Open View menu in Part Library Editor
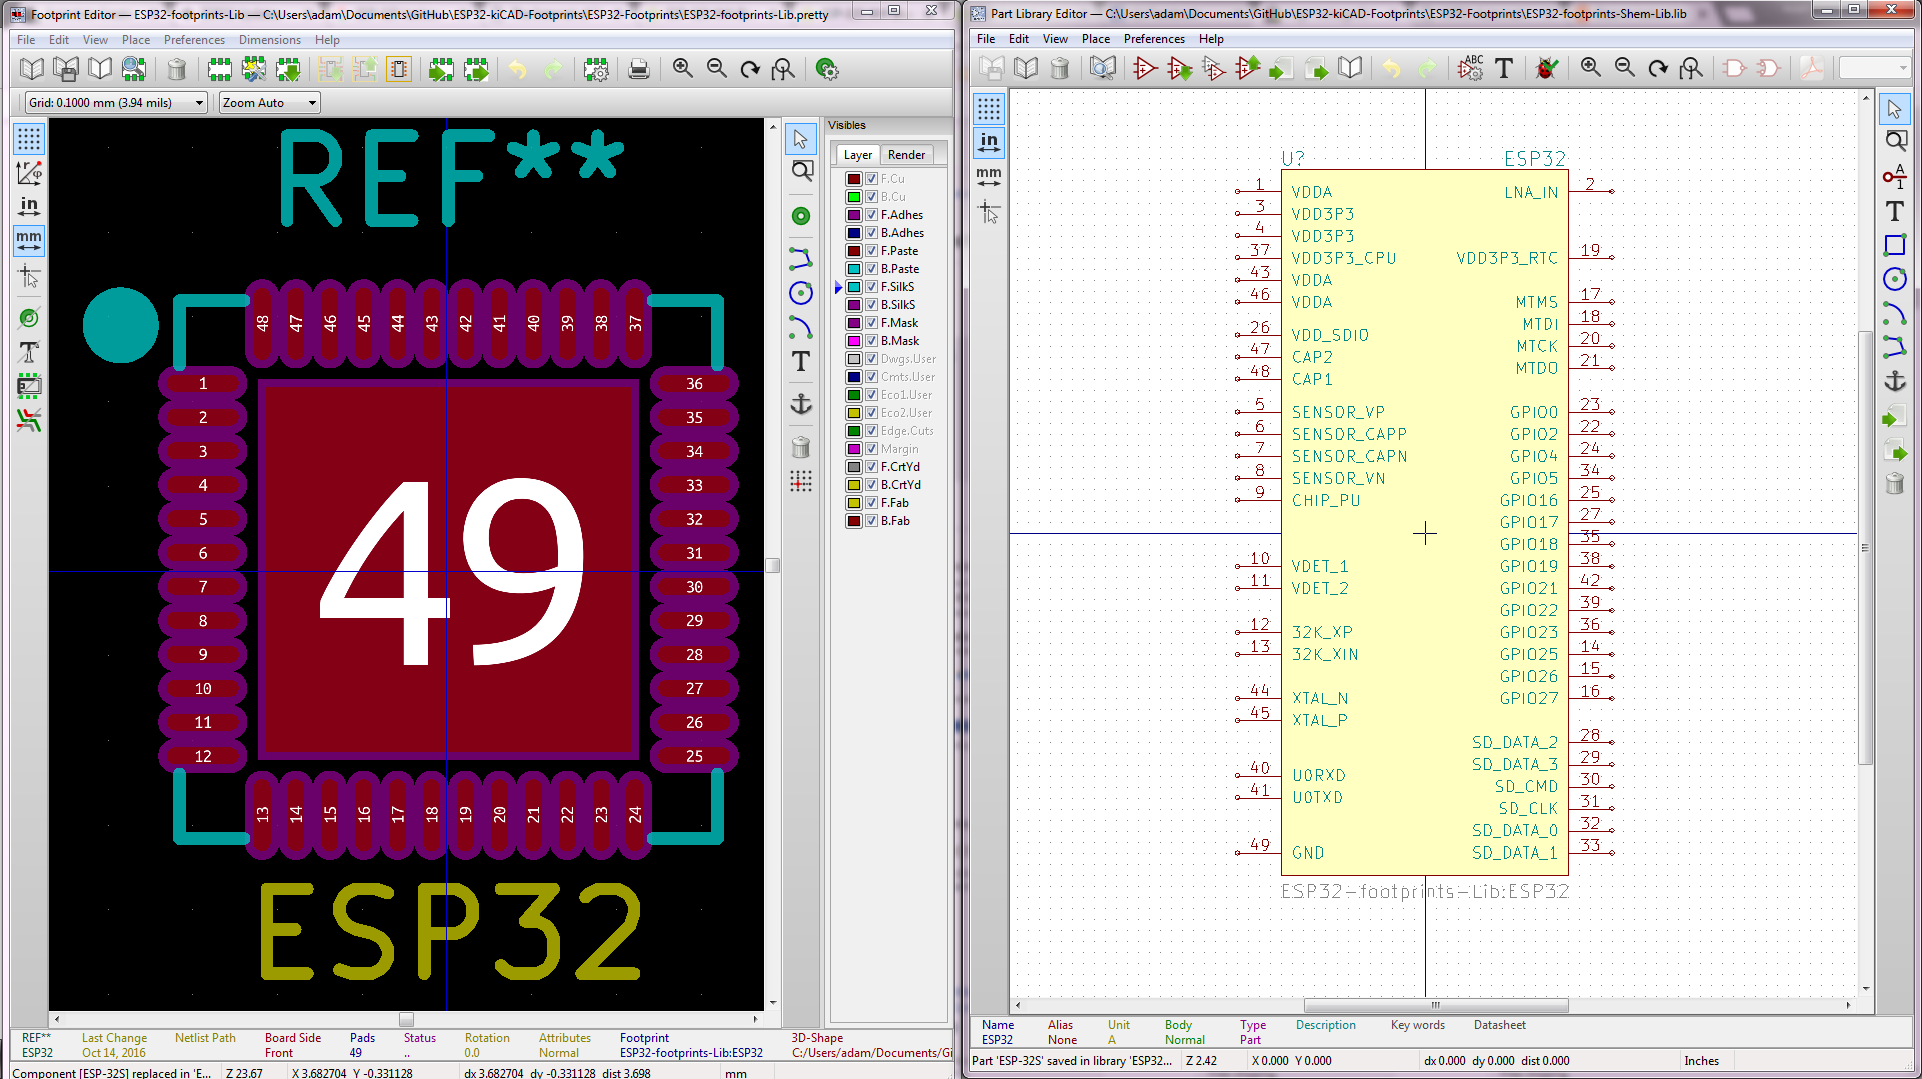Viewport: 1922px width, 1079px height. point(1055,39)
